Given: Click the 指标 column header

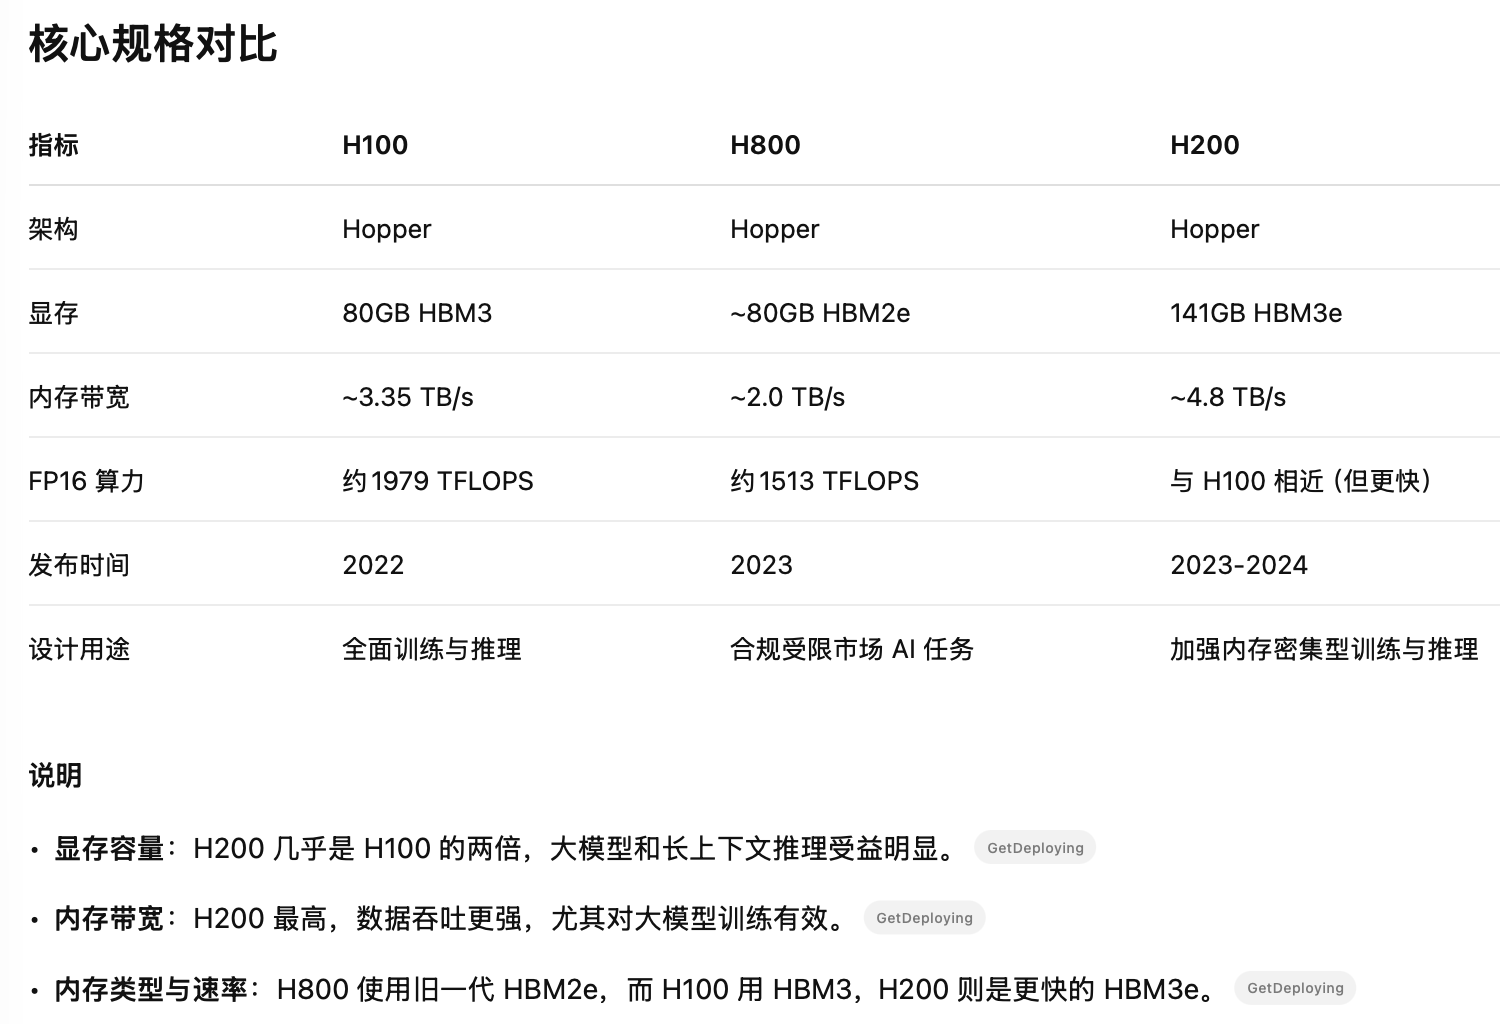Looking at the screenshot, I should tap(54, 145).
